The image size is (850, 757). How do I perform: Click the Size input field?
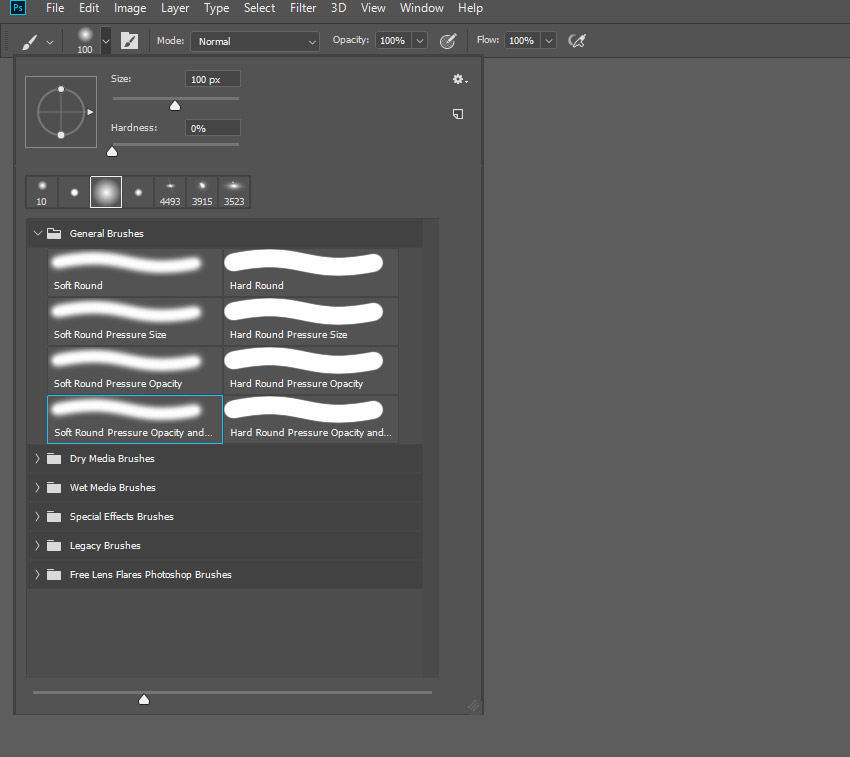pos(212,79)
